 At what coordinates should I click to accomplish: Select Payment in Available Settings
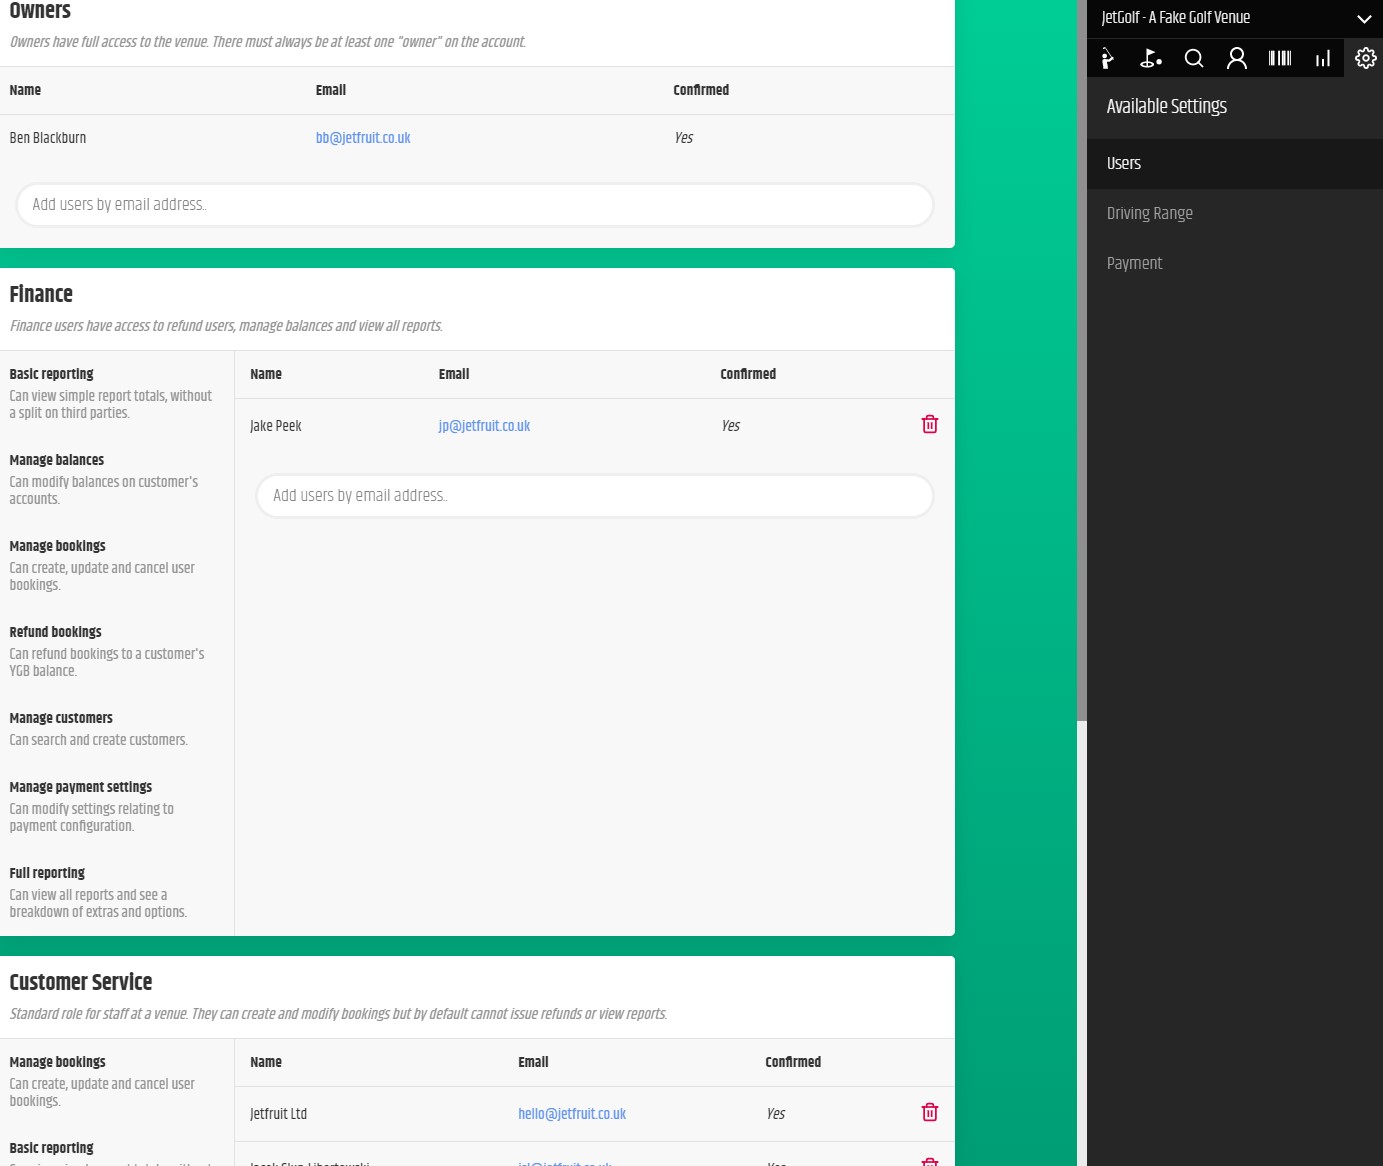[x=1235, y=264]
